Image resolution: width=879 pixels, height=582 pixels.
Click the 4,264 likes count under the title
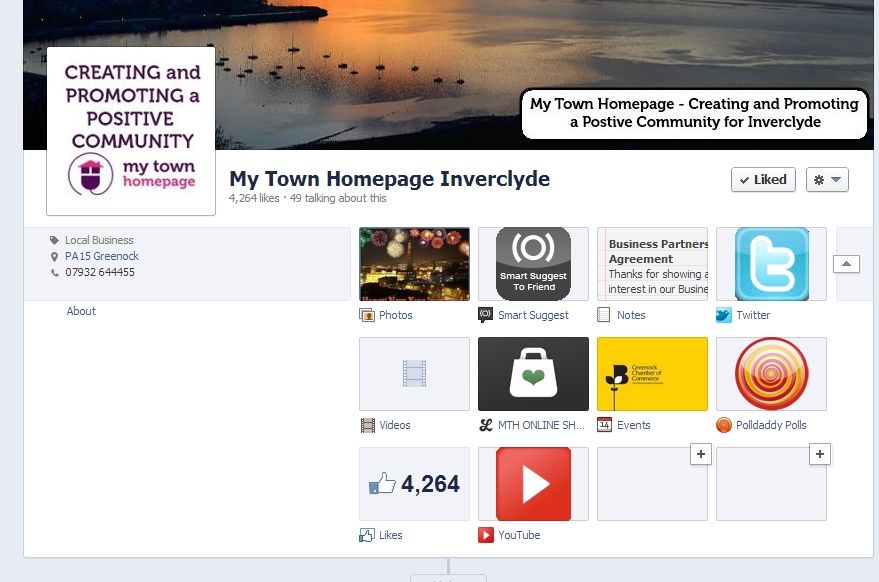(x=254, y=198)
